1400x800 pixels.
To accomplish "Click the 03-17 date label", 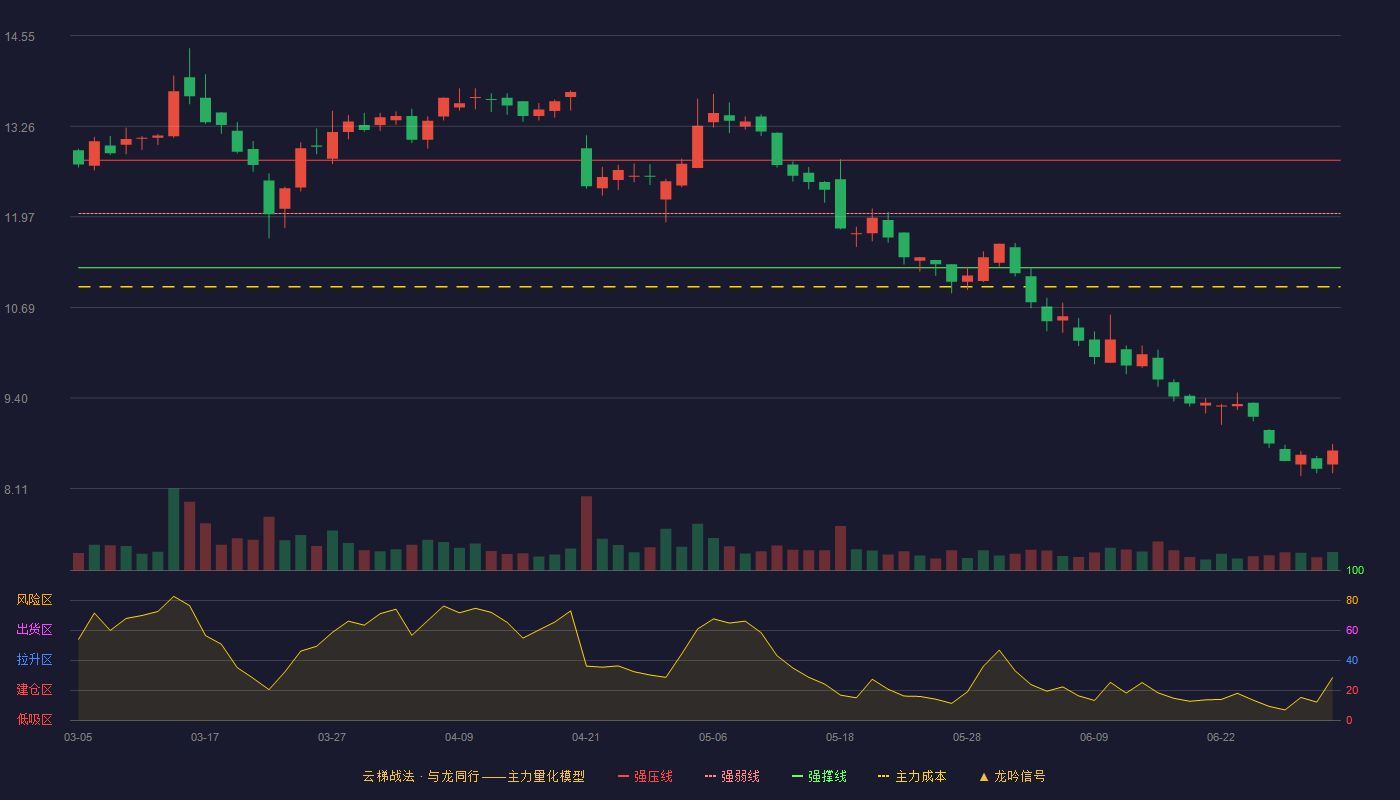I will point(205,737).
